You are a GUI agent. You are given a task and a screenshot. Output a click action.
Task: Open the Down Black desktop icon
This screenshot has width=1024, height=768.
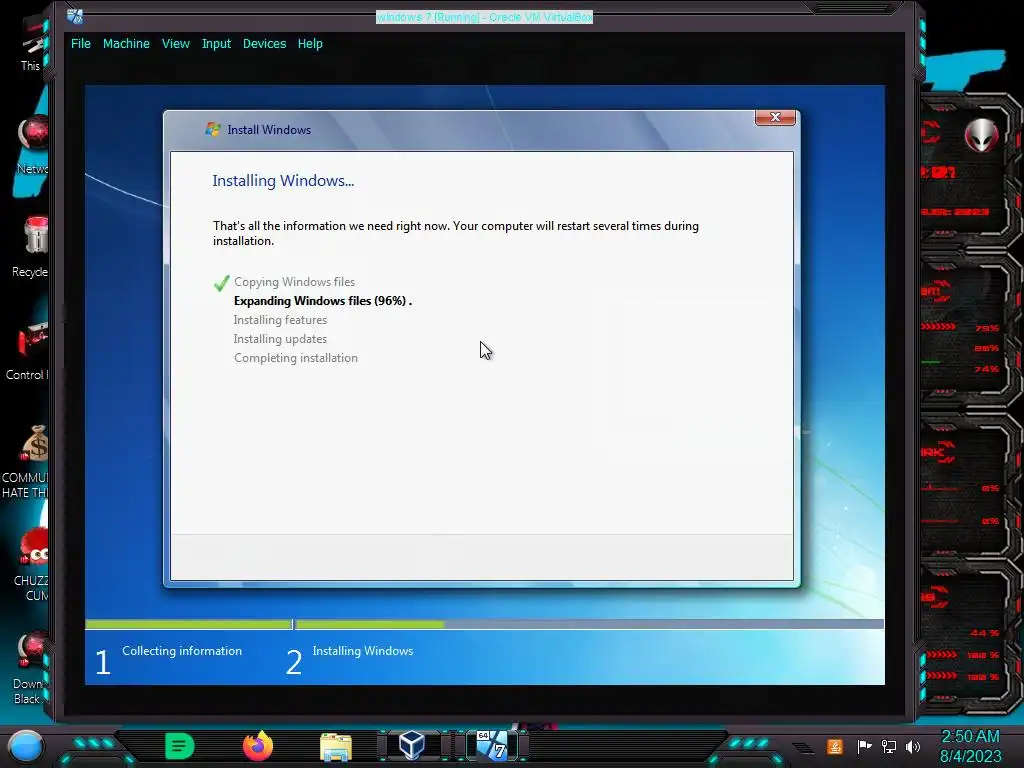(30, 667)
